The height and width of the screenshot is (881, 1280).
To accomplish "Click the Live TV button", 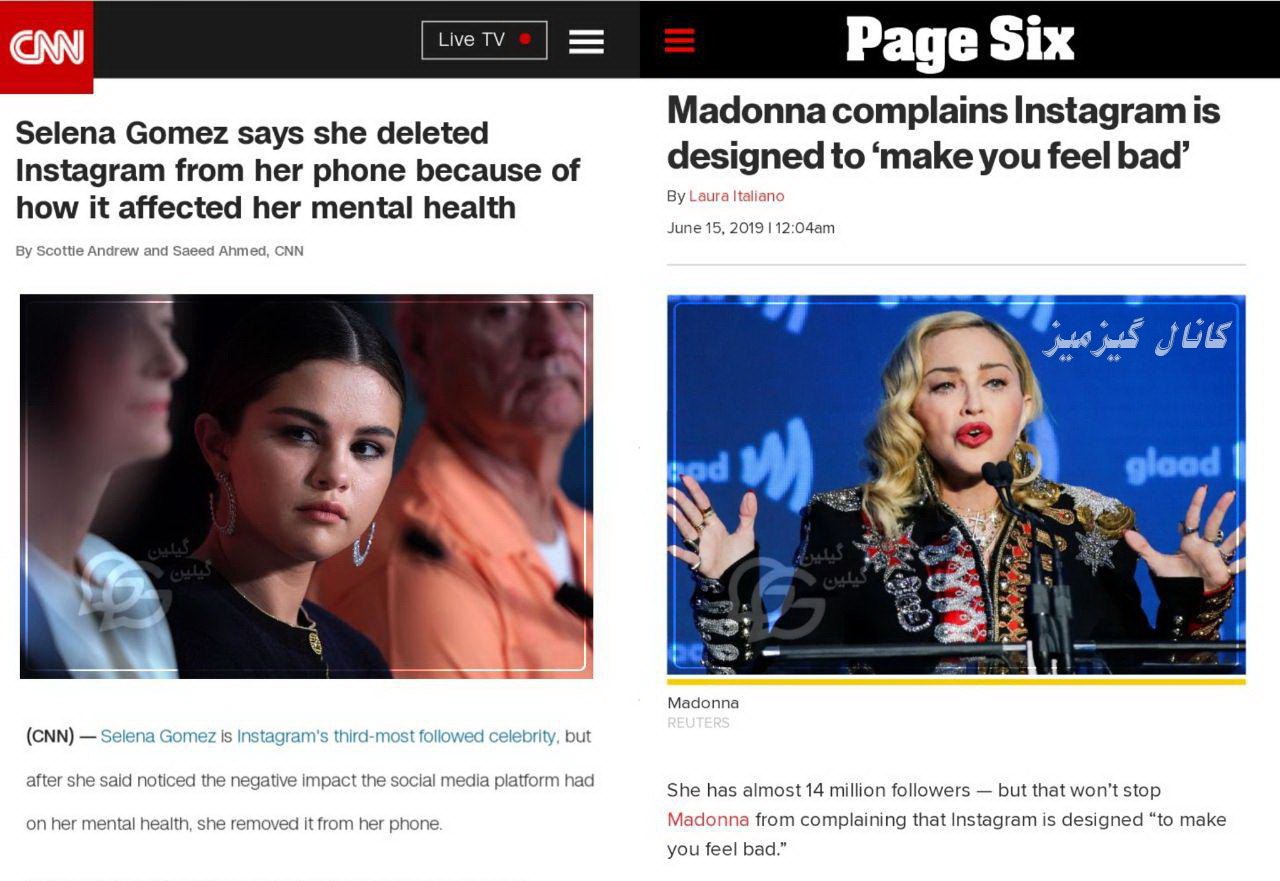I will coord(484,40).
